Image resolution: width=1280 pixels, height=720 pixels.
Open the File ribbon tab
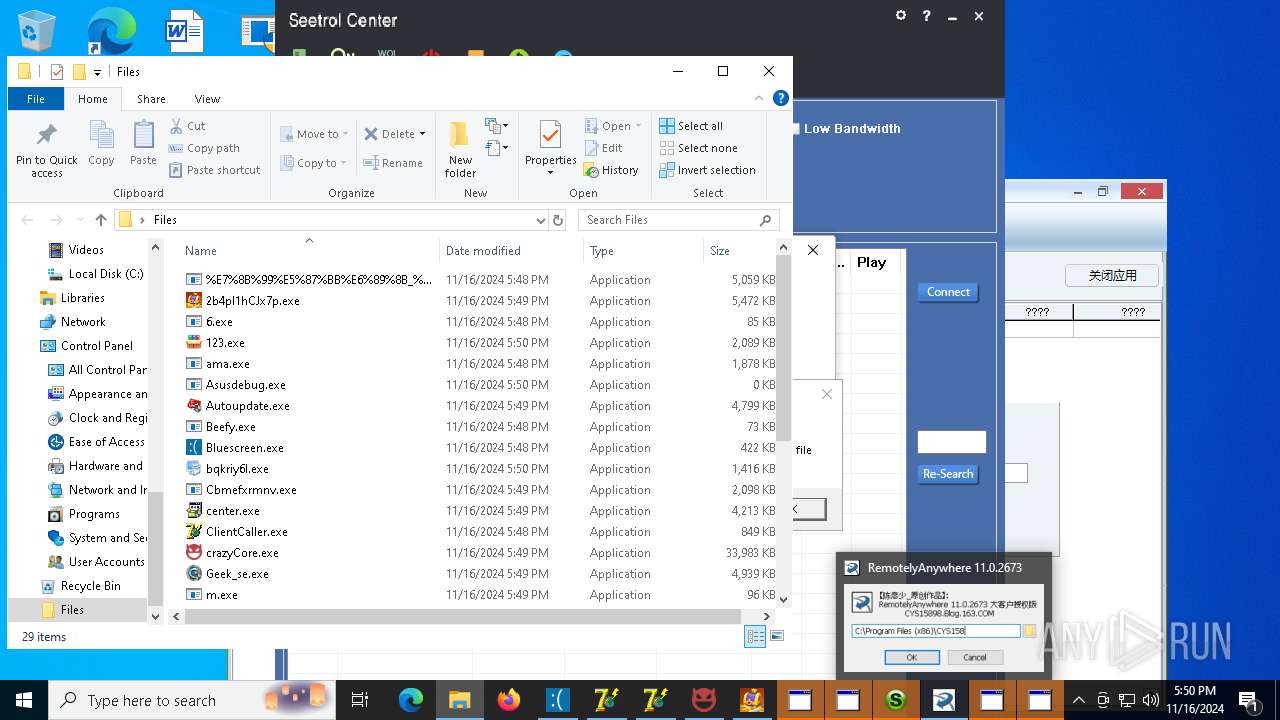coord(36,99)
